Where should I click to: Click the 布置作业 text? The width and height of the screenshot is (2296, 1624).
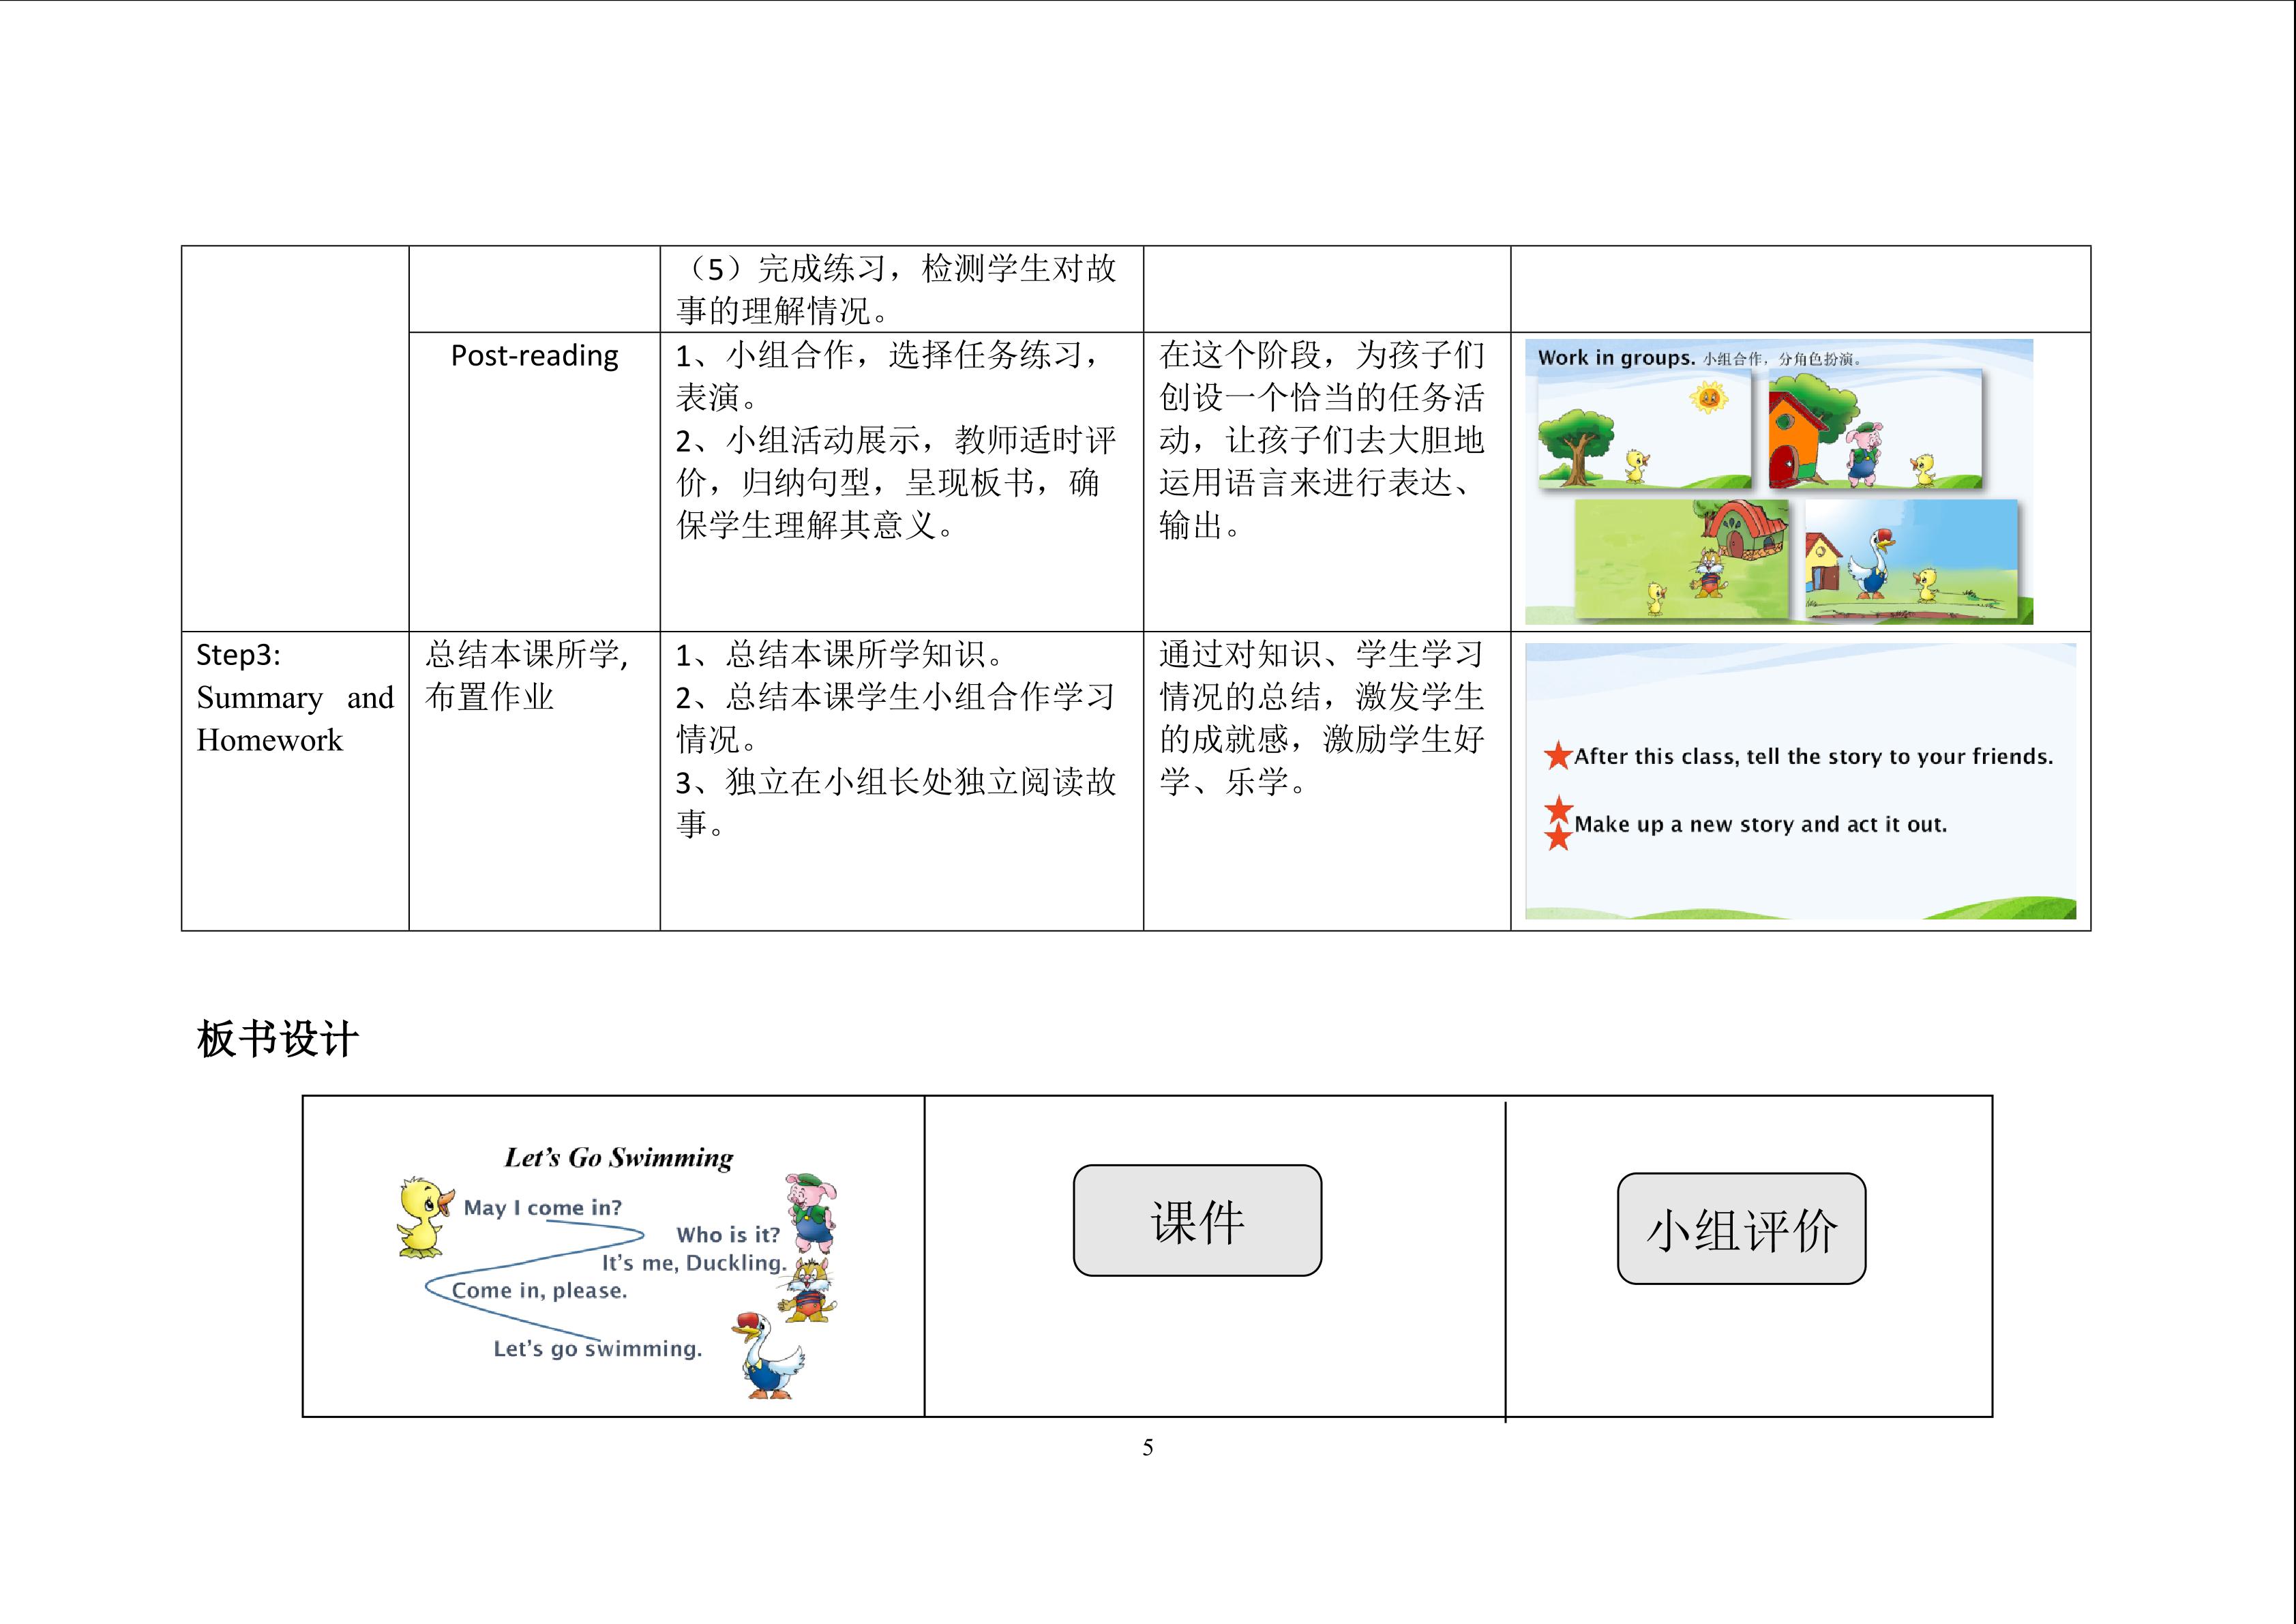[489, 697]
